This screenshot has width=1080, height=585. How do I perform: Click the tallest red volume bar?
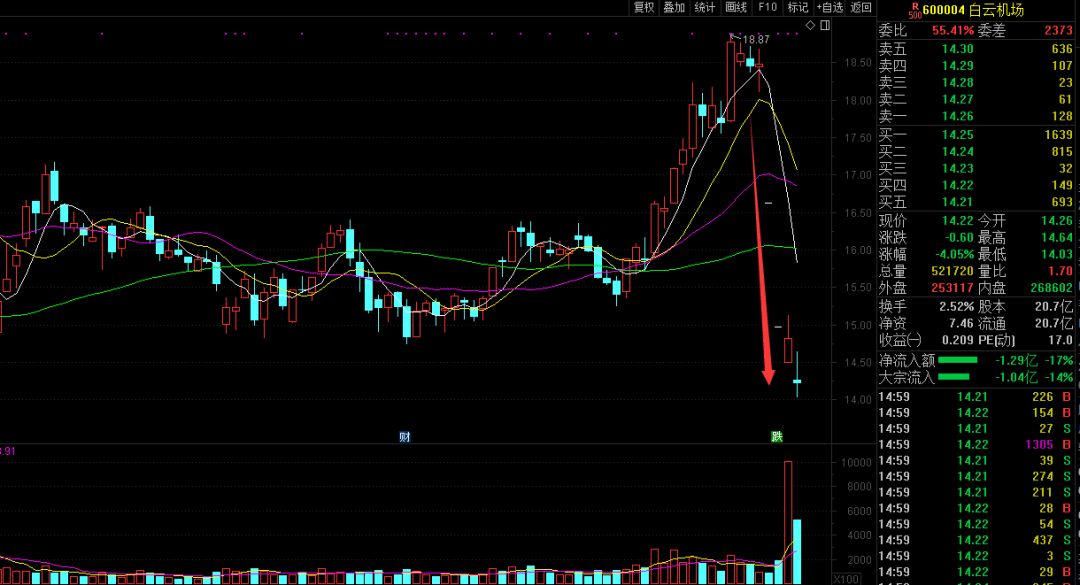pyautogui.click(x=788, y=520)
